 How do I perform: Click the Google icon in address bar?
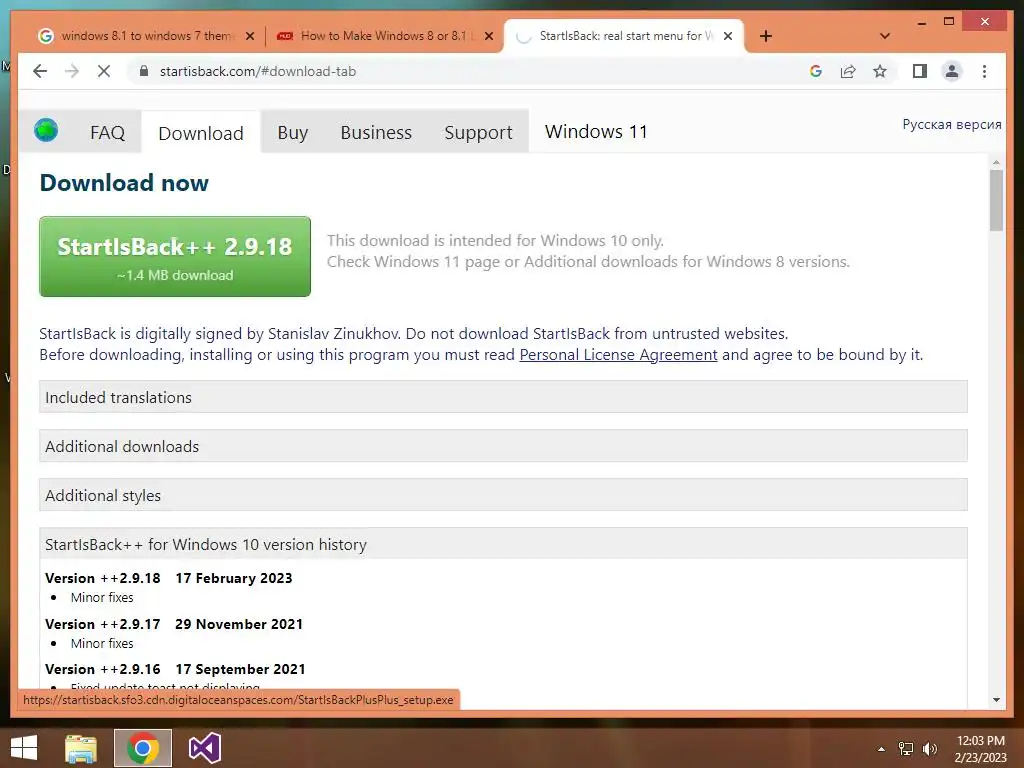816,71
